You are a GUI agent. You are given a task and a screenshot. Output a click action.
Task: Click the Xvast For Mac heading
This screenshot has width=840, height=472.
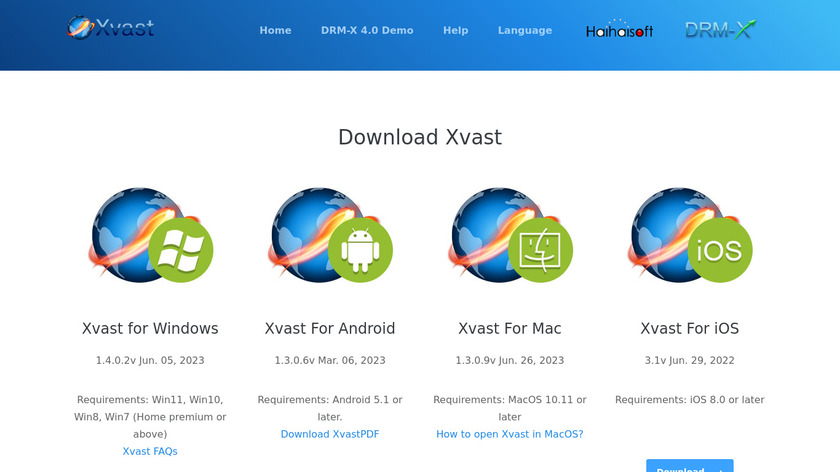click(509, 328)
